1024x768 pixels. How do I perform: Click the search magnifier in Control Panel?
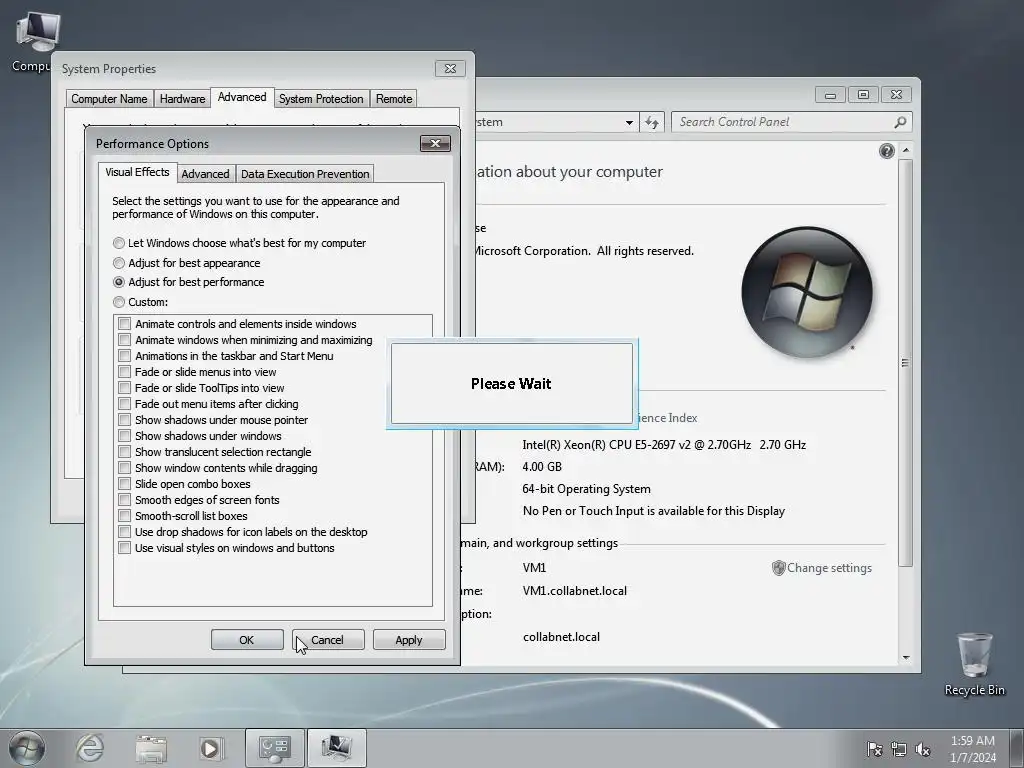click(x=900, y=122)
